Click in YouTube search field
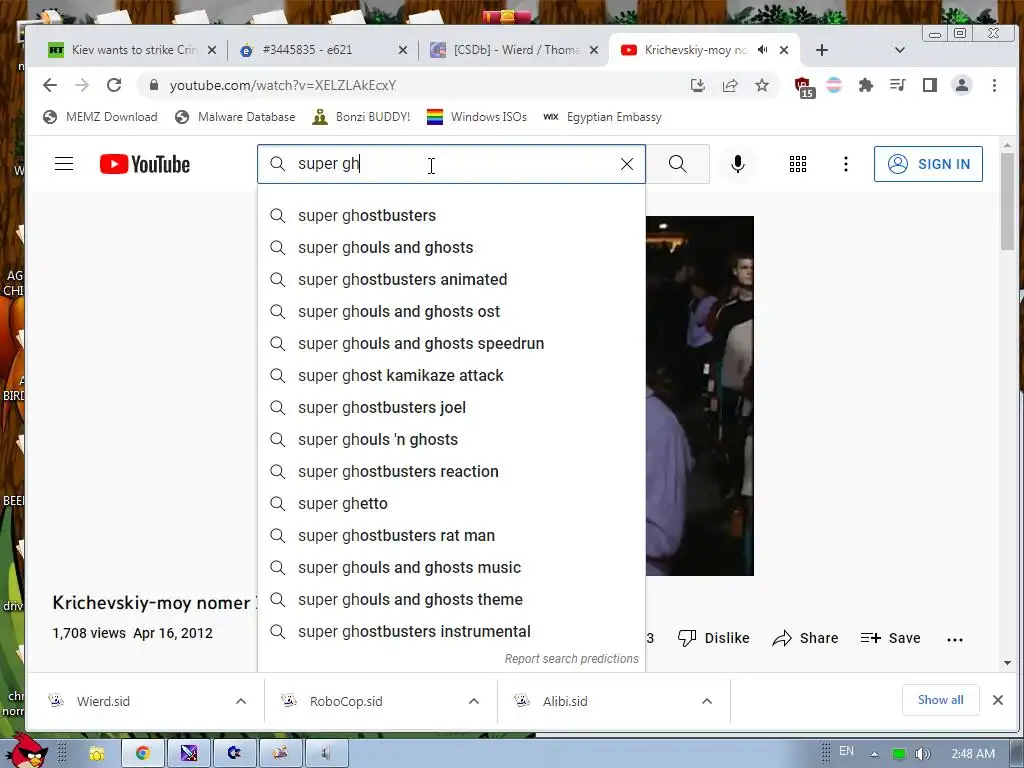Image resolution: width=1024 pixels, height=768 pixels. (451, 164)
